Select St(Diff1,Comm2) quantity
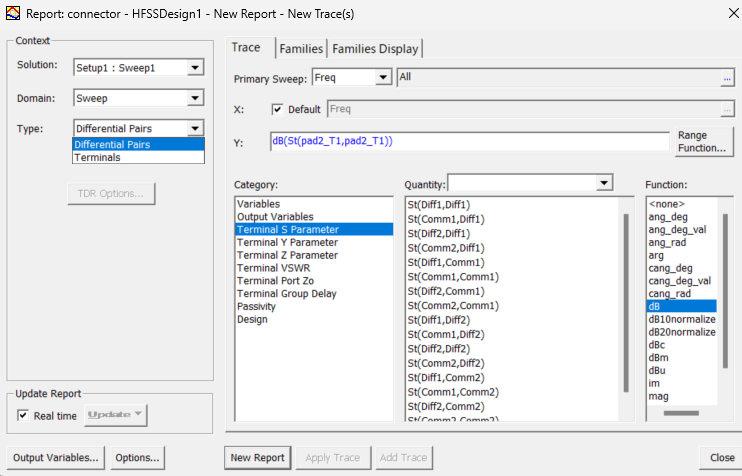Screen dimensions: 742x476 (513, 378)
